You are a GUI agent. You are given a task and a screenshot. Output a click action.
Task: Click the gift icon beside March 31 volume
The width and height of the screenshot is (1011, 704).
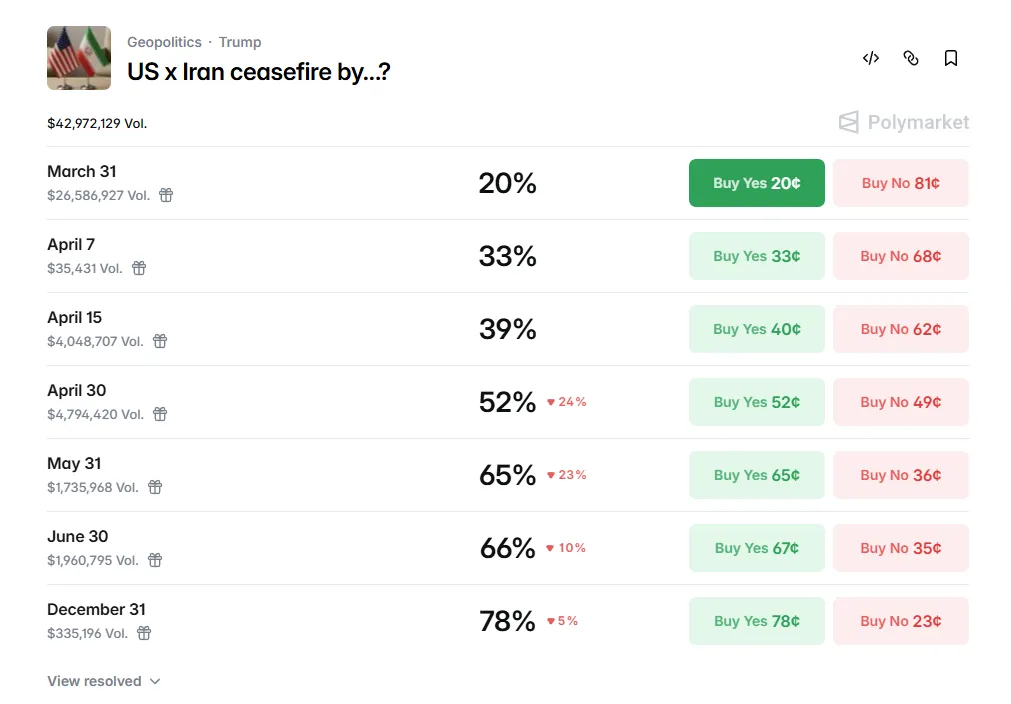166,195
